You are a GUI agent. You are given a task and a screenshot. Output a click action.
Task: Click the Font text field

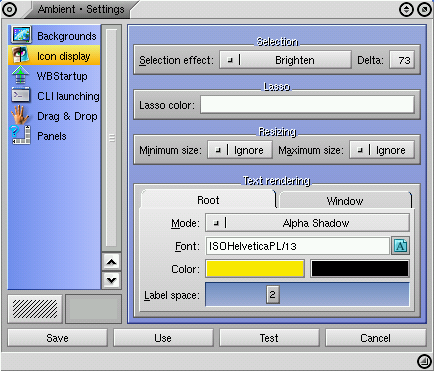click(297, 246)
